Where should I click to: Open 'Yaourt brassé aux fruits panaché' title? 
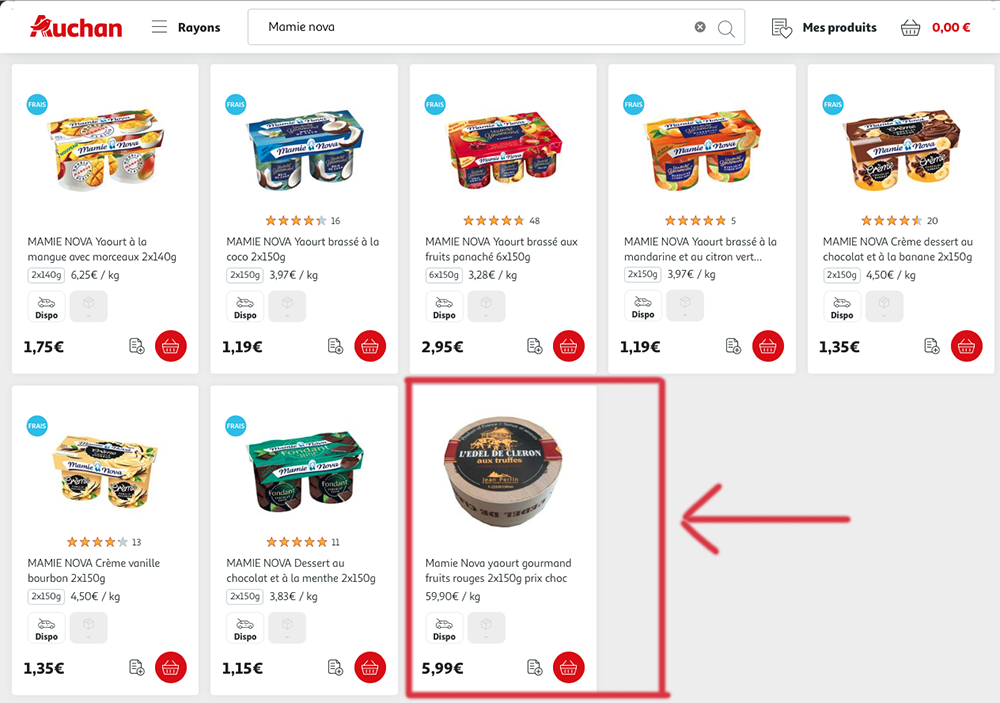tap(501, 249)
